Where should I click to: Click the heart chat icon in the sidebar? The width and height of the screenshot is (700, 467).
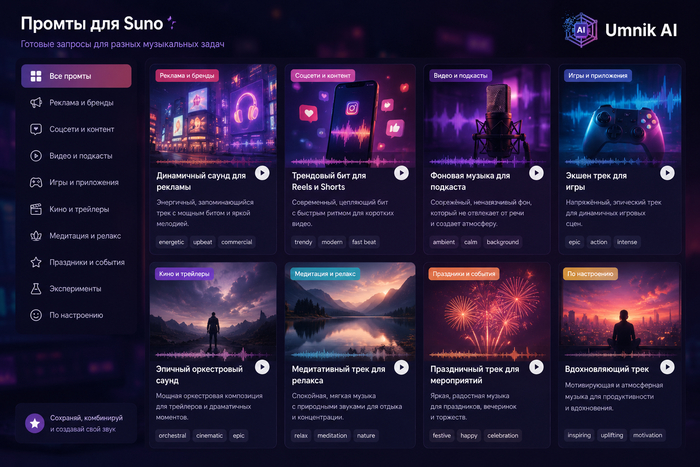pyautogui.click(x=36, y=129)
